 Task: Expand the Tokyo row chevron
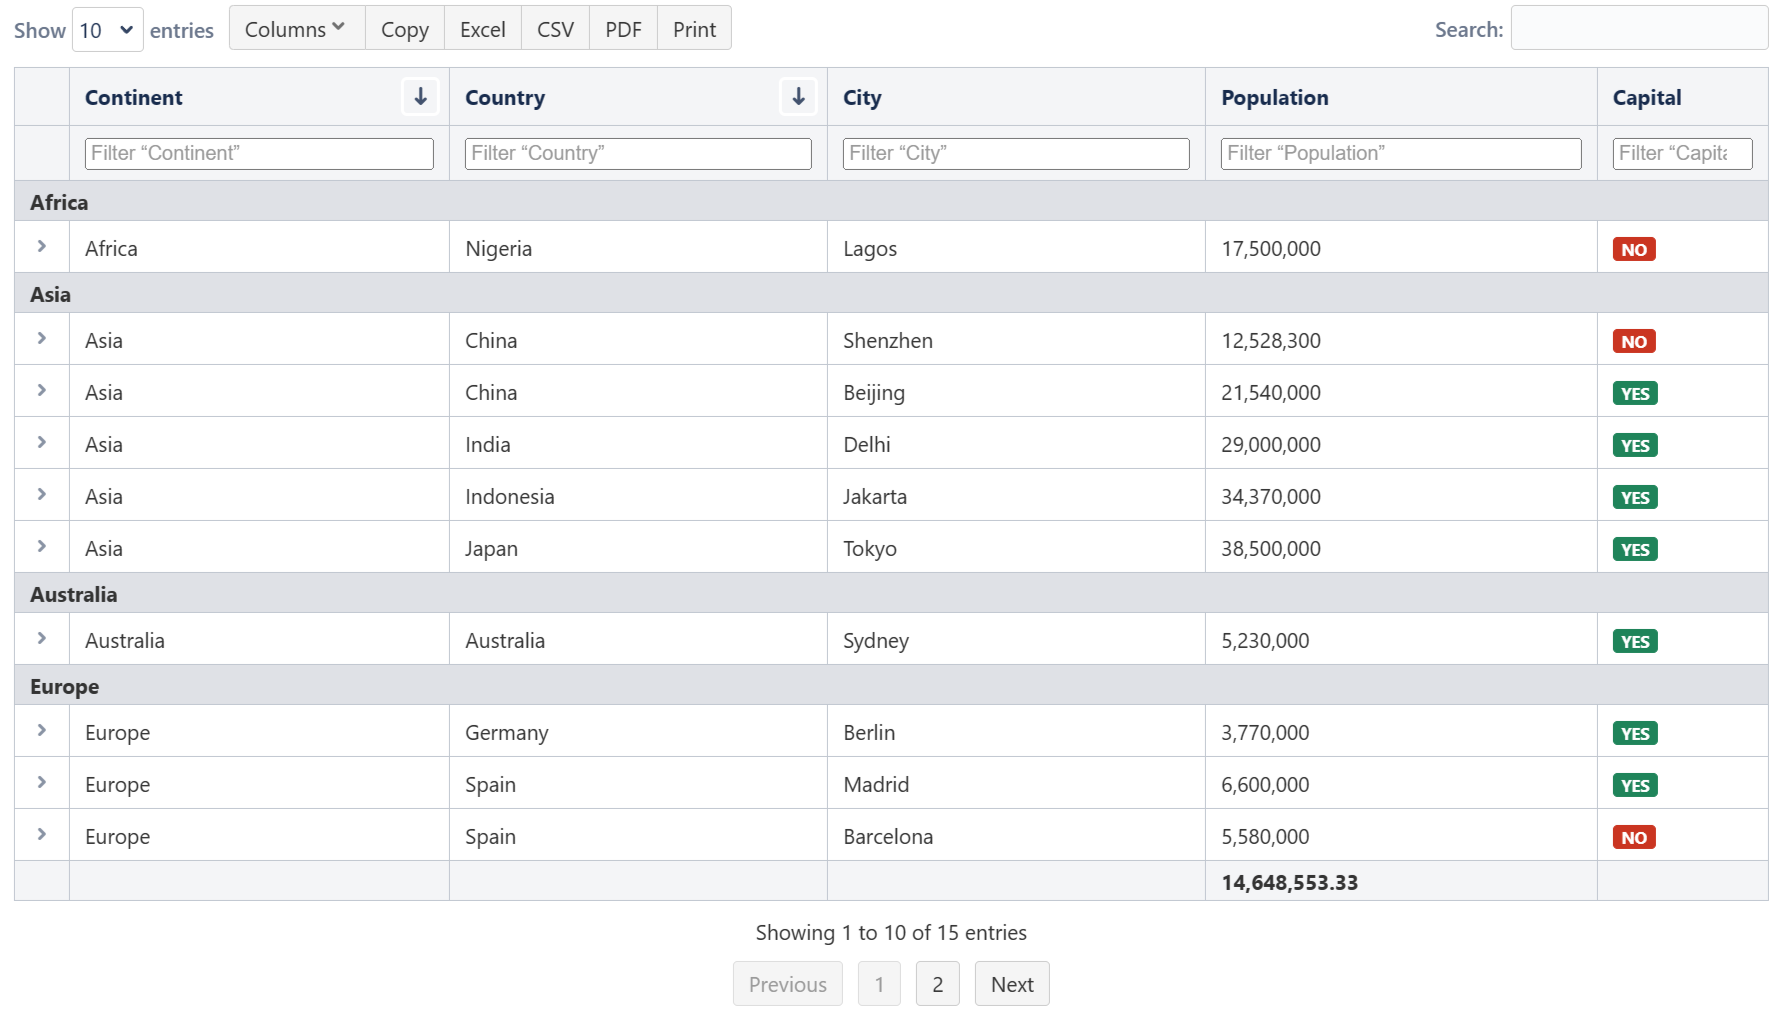coord(42,547)
